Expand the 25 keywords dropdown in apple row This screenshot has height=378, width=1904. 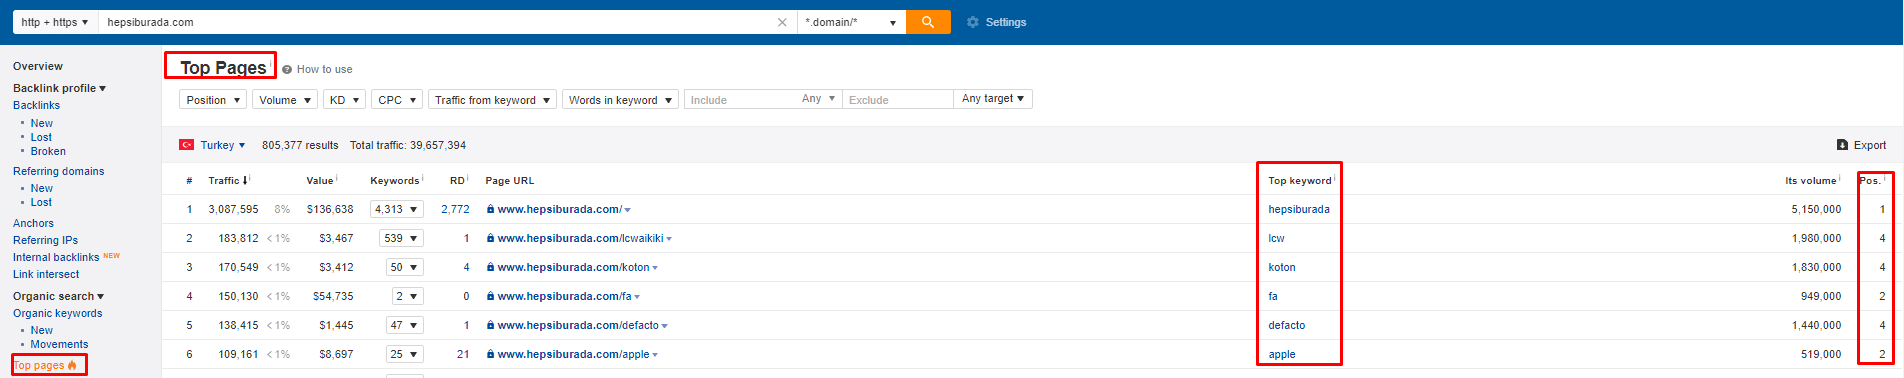point(404,354)
